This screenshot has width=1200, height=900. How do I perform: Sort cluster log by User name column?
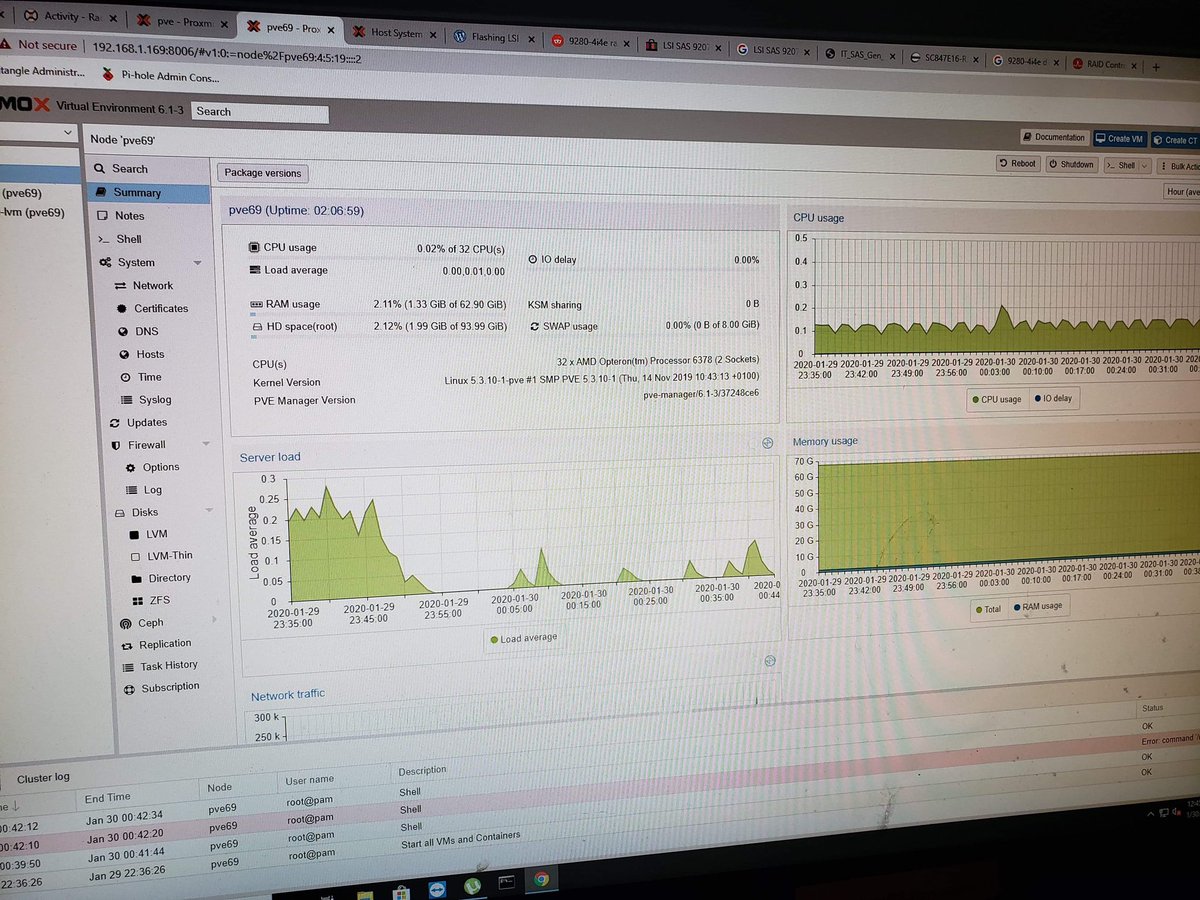[310, 780]
